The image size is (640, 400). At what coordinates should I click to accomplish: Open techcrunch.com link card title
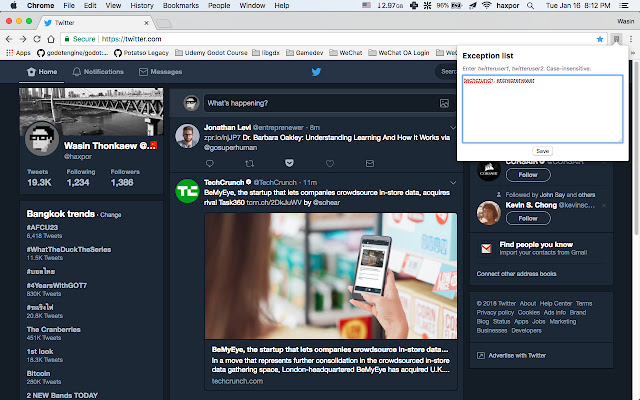[x=330, y=349]
